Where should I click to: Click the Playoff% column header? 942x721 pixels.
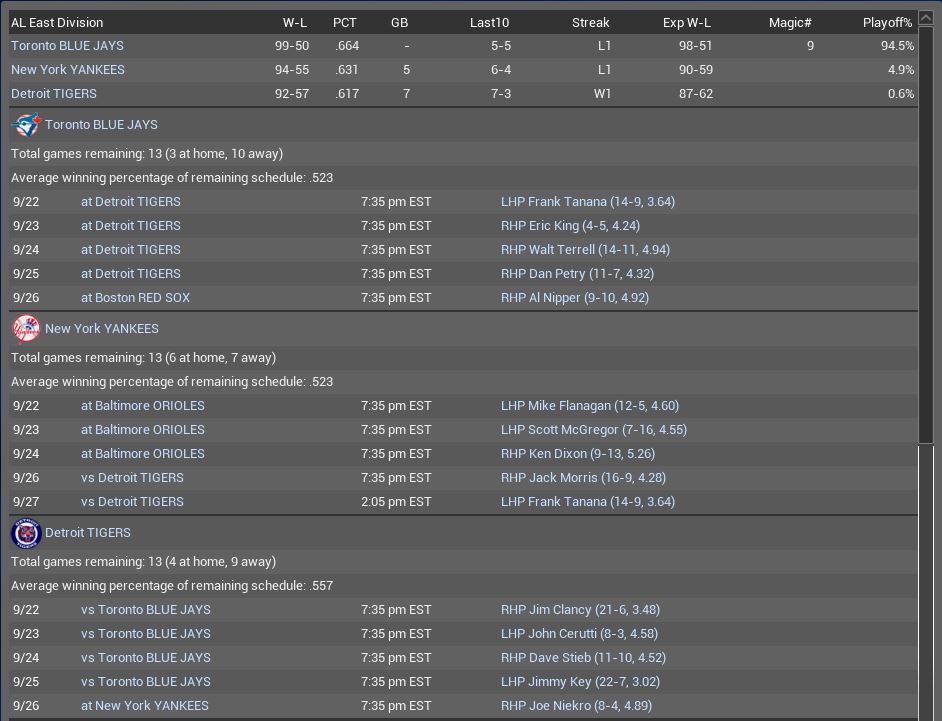tap(887, 22)
